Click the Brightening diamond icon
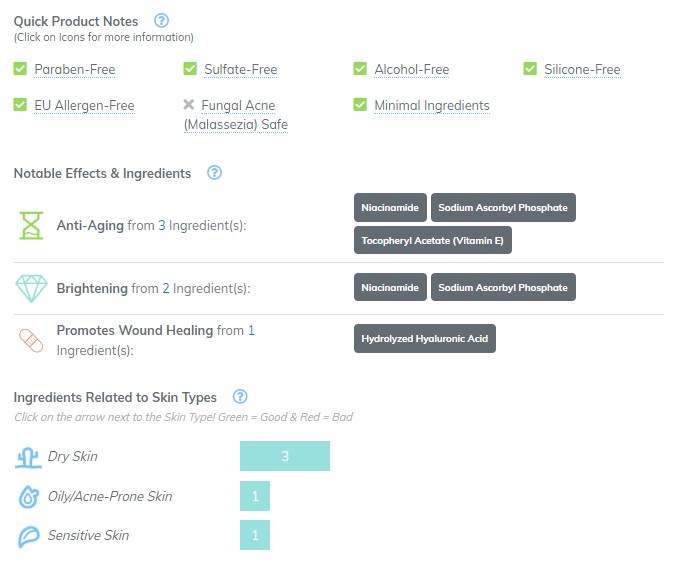The image size is (683, 564). pos(31,288)
